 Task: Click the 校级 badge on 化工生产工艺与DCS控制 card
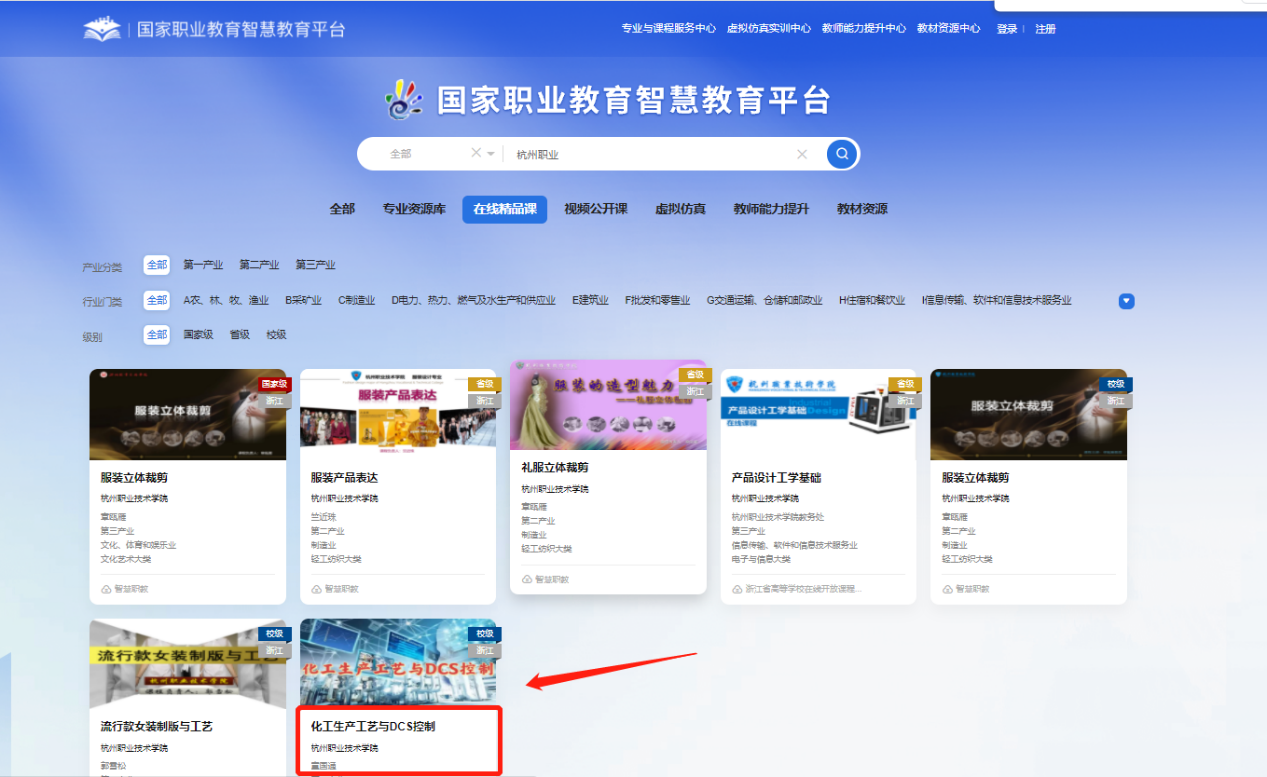(484, 634)
